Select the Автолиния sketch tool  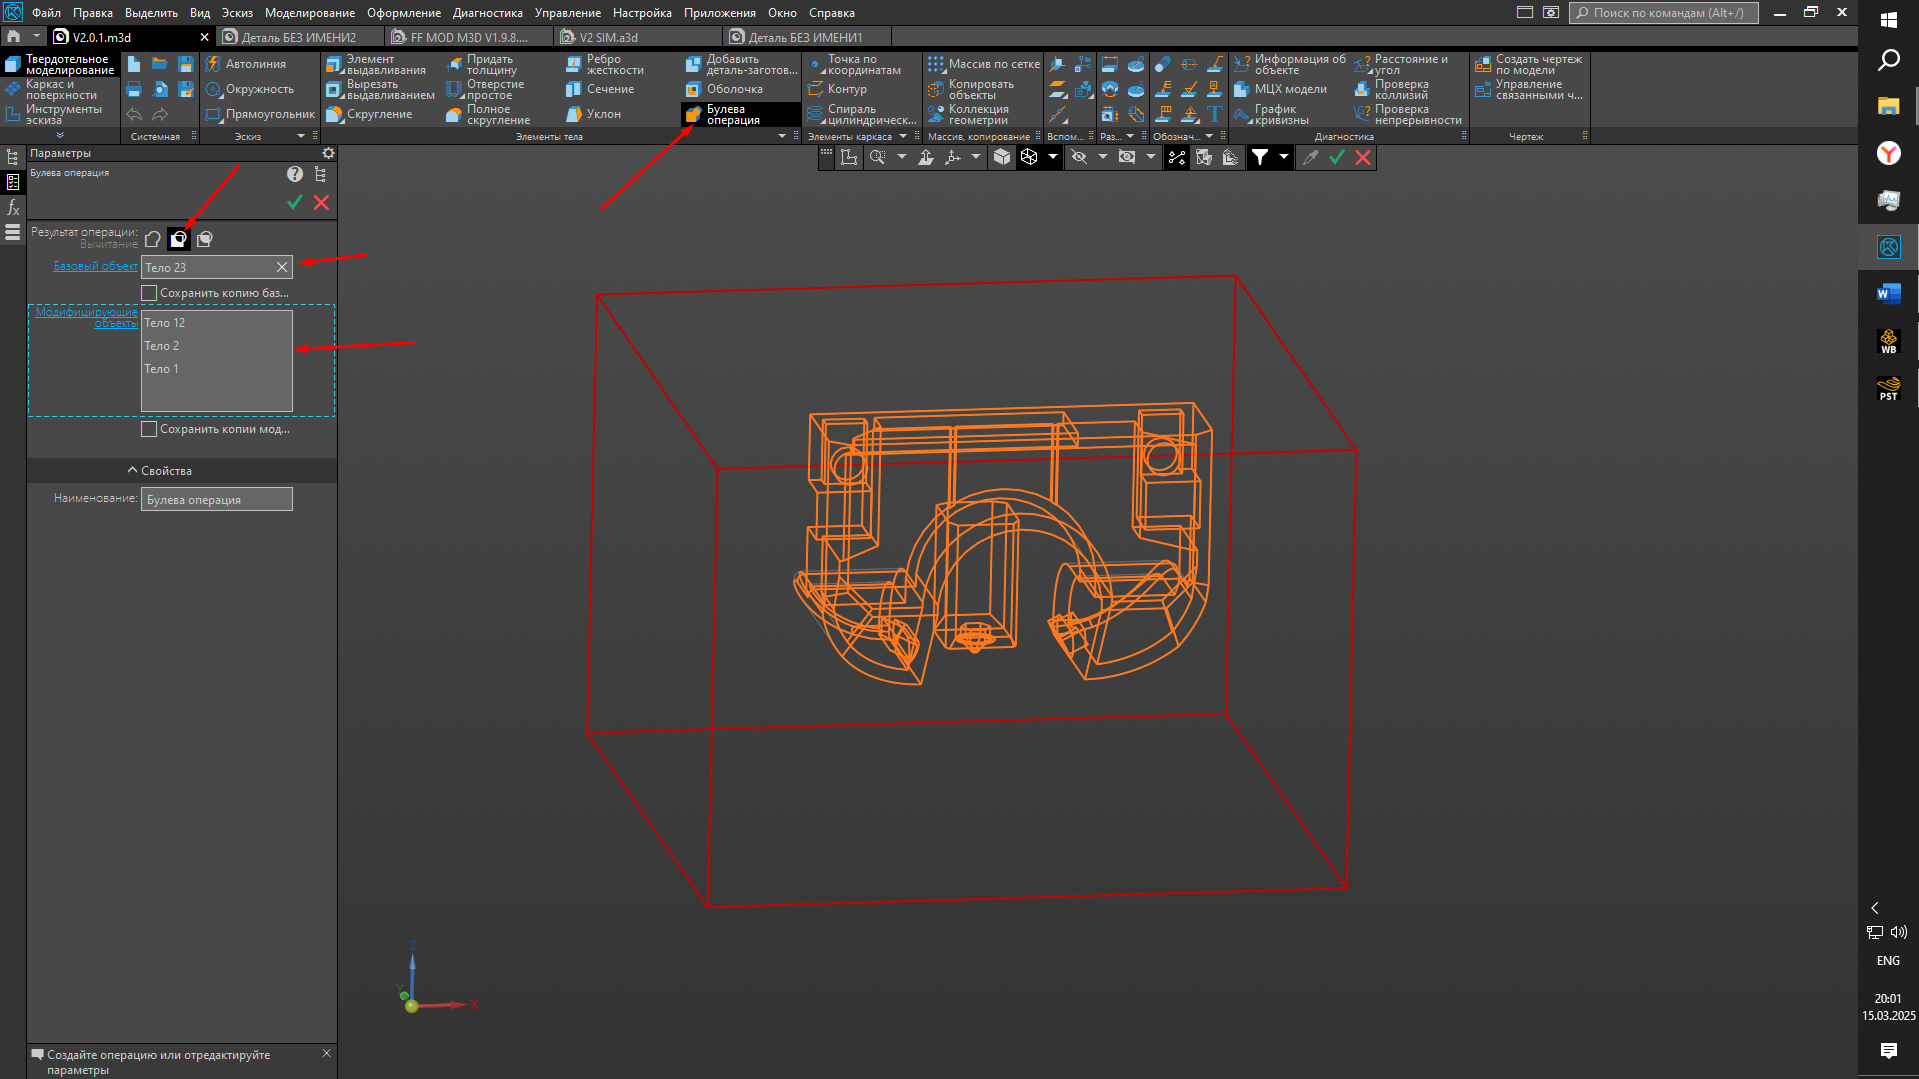point(246,64)
